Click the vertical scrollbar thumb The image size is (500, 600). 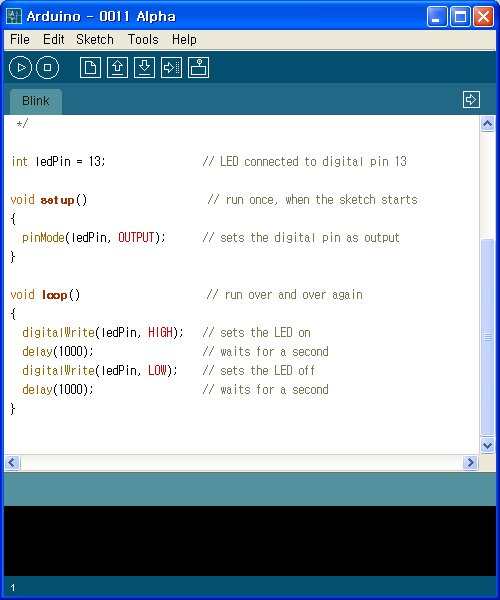click(x=487, y=337)
